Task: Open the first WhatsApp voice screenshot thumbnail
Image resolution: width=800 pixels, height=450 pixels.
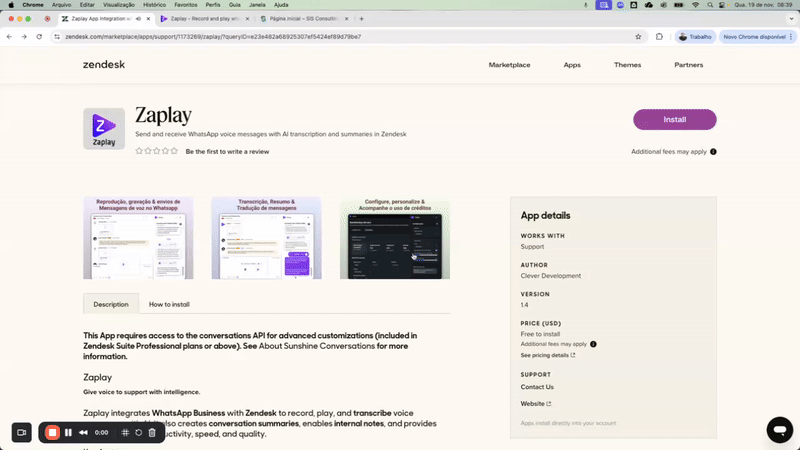Action: click(138, 238)
